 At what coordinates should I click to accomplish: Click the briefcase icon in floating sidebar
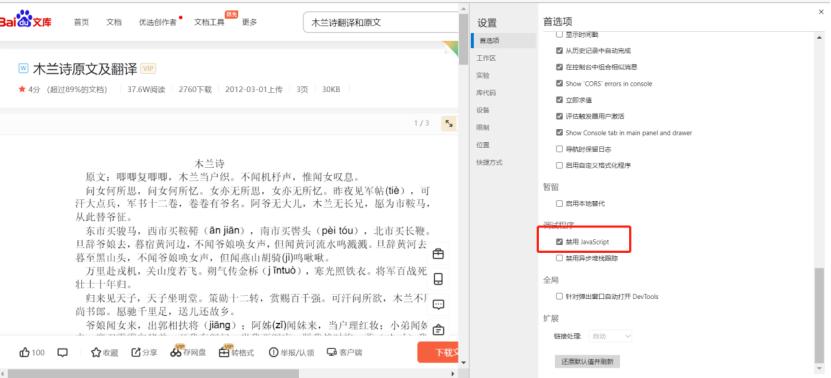[x=438, y=254]
